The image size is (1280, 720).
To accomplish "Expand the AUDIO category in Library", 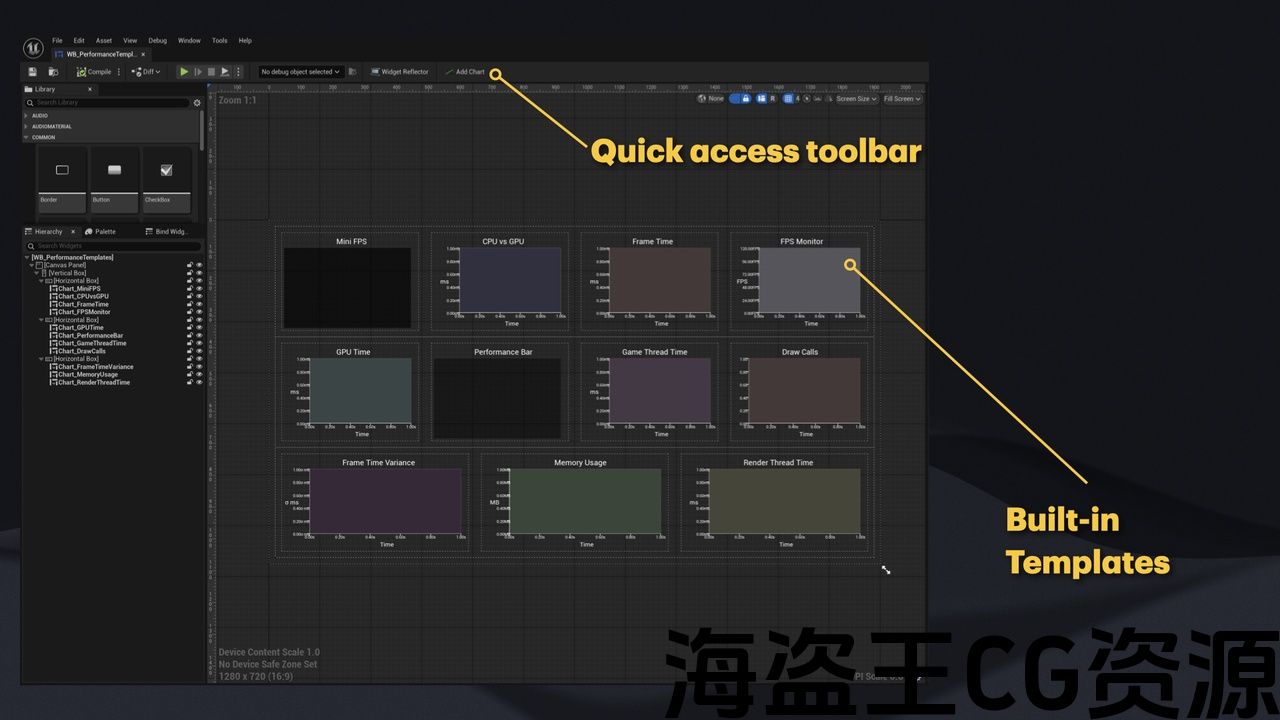I will click(x=27, y=116).
